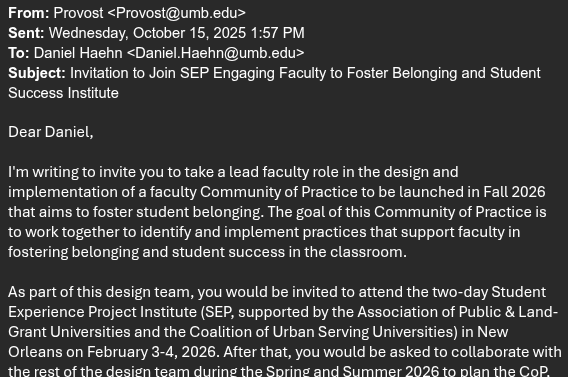
Task: Click the subject text Invitation to Join SEP
Action: point(139,73)
